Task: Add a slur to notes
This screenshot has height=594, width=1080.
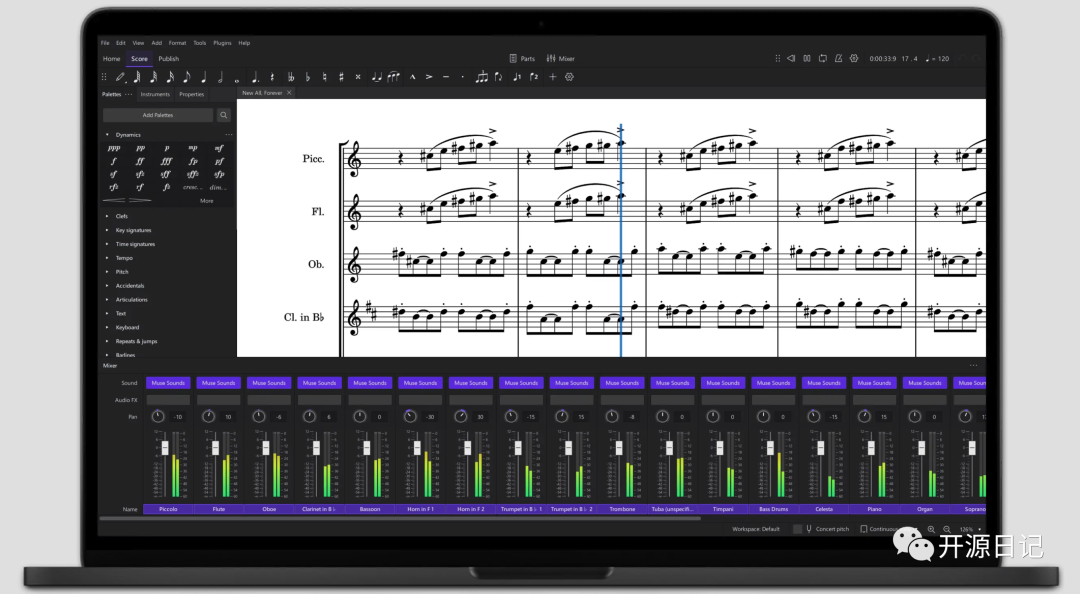Action: (x=393, y=77)
